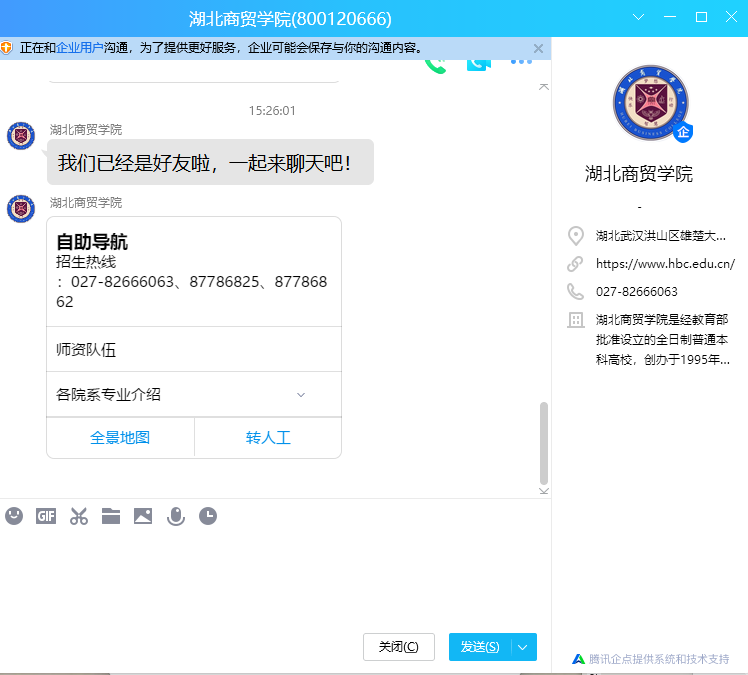
Task: Dismiss the enterprise notice banner
Action: click(x=538, y=48)
